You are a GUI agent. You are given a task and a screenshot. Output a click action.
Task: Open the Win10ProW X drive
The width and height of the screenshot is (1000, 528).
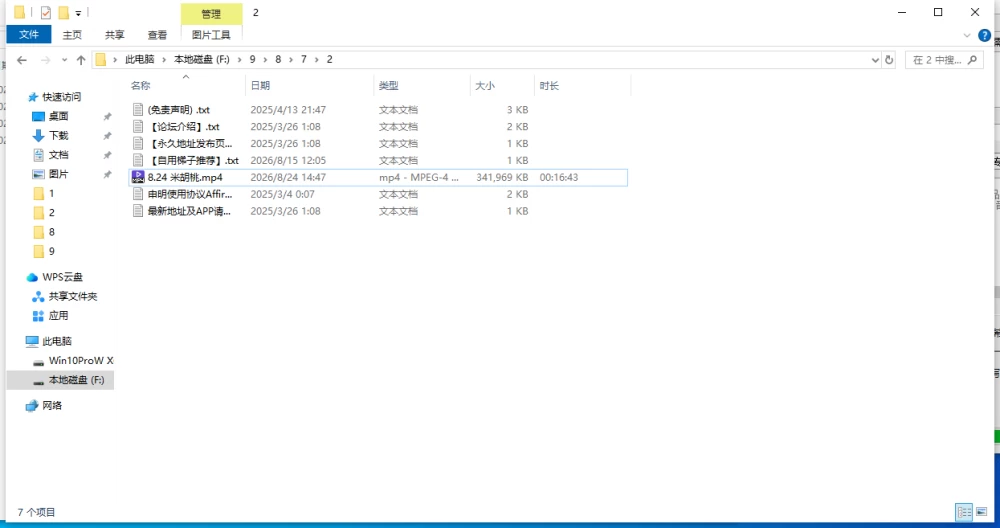pyautogui.click(x=80, y=360)
